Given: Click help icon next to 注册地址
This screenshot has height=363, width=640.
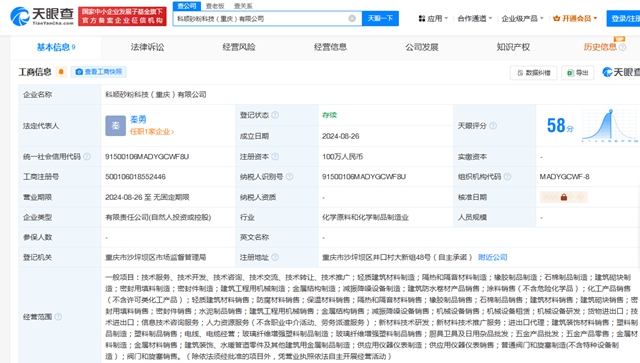Looking at the screenshot, I should [x=275, y=257].
